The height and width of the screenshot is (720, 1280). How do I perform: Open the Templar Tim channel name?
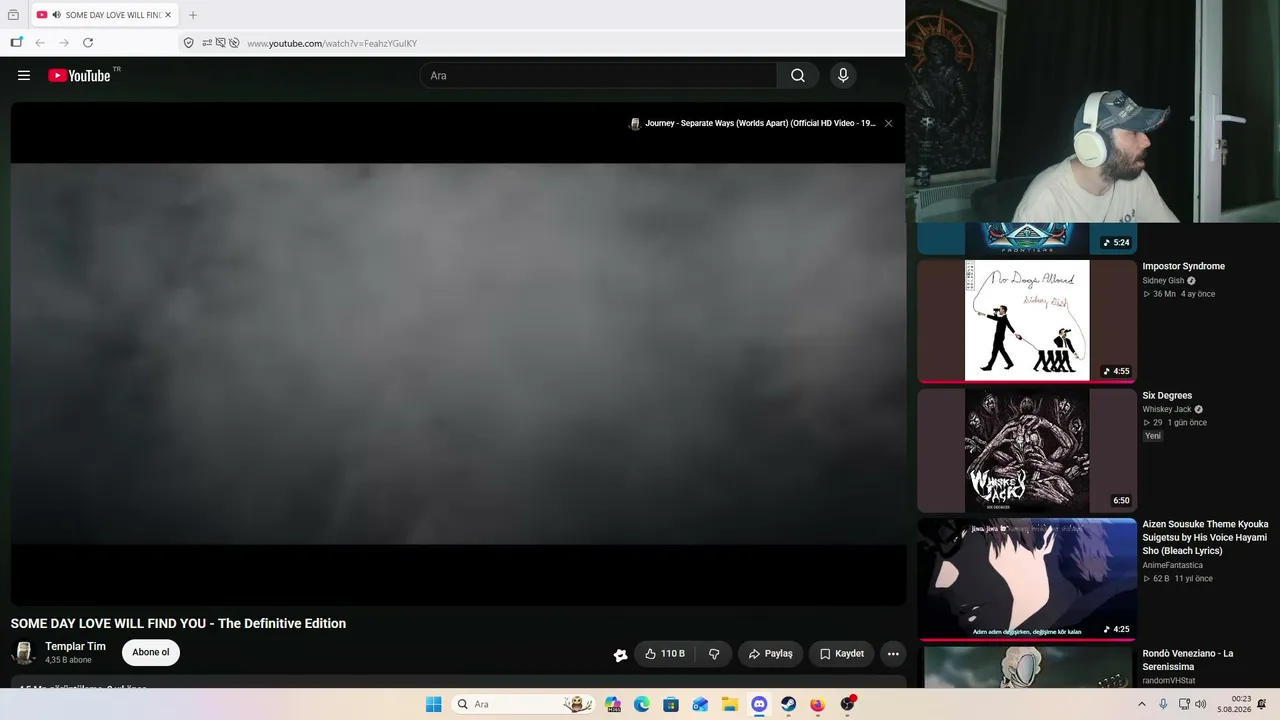click(75, 647)
